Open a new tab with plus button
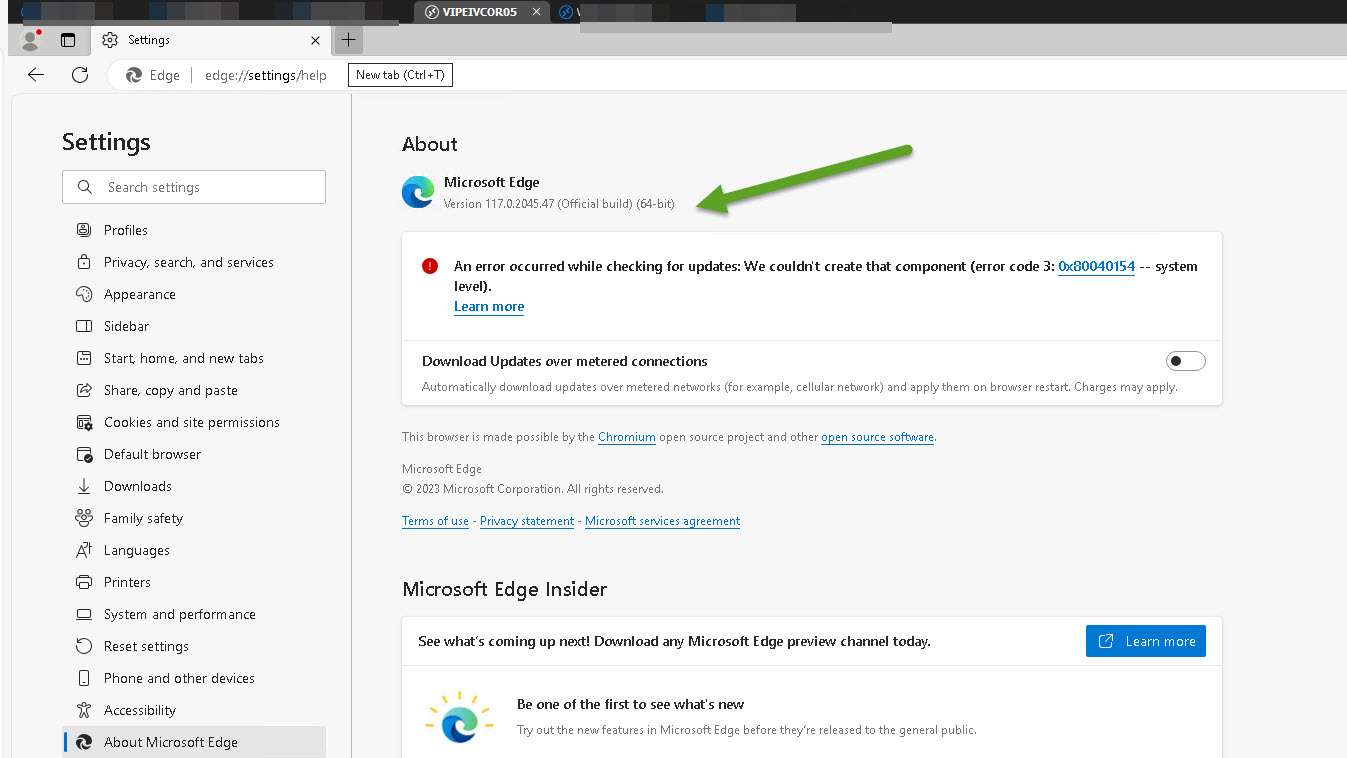The height and width of the screenshot is (758, 1347). [348, 40]
